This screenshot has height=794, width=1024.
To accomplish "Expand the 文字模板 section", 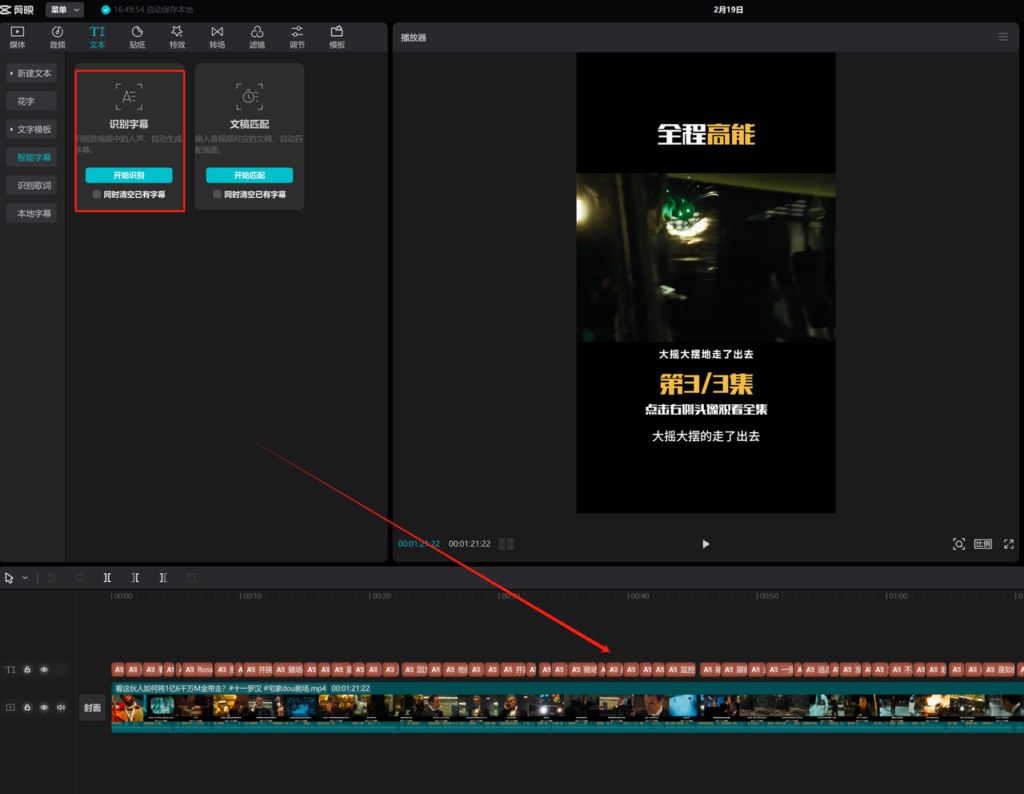I will coord(31,129).
